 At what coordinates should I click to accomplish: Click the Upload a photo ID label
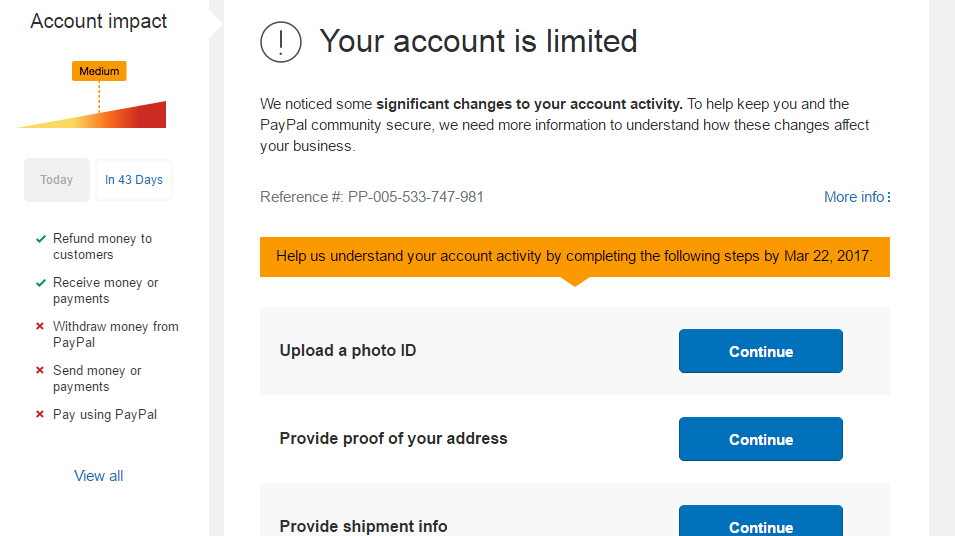348,351
